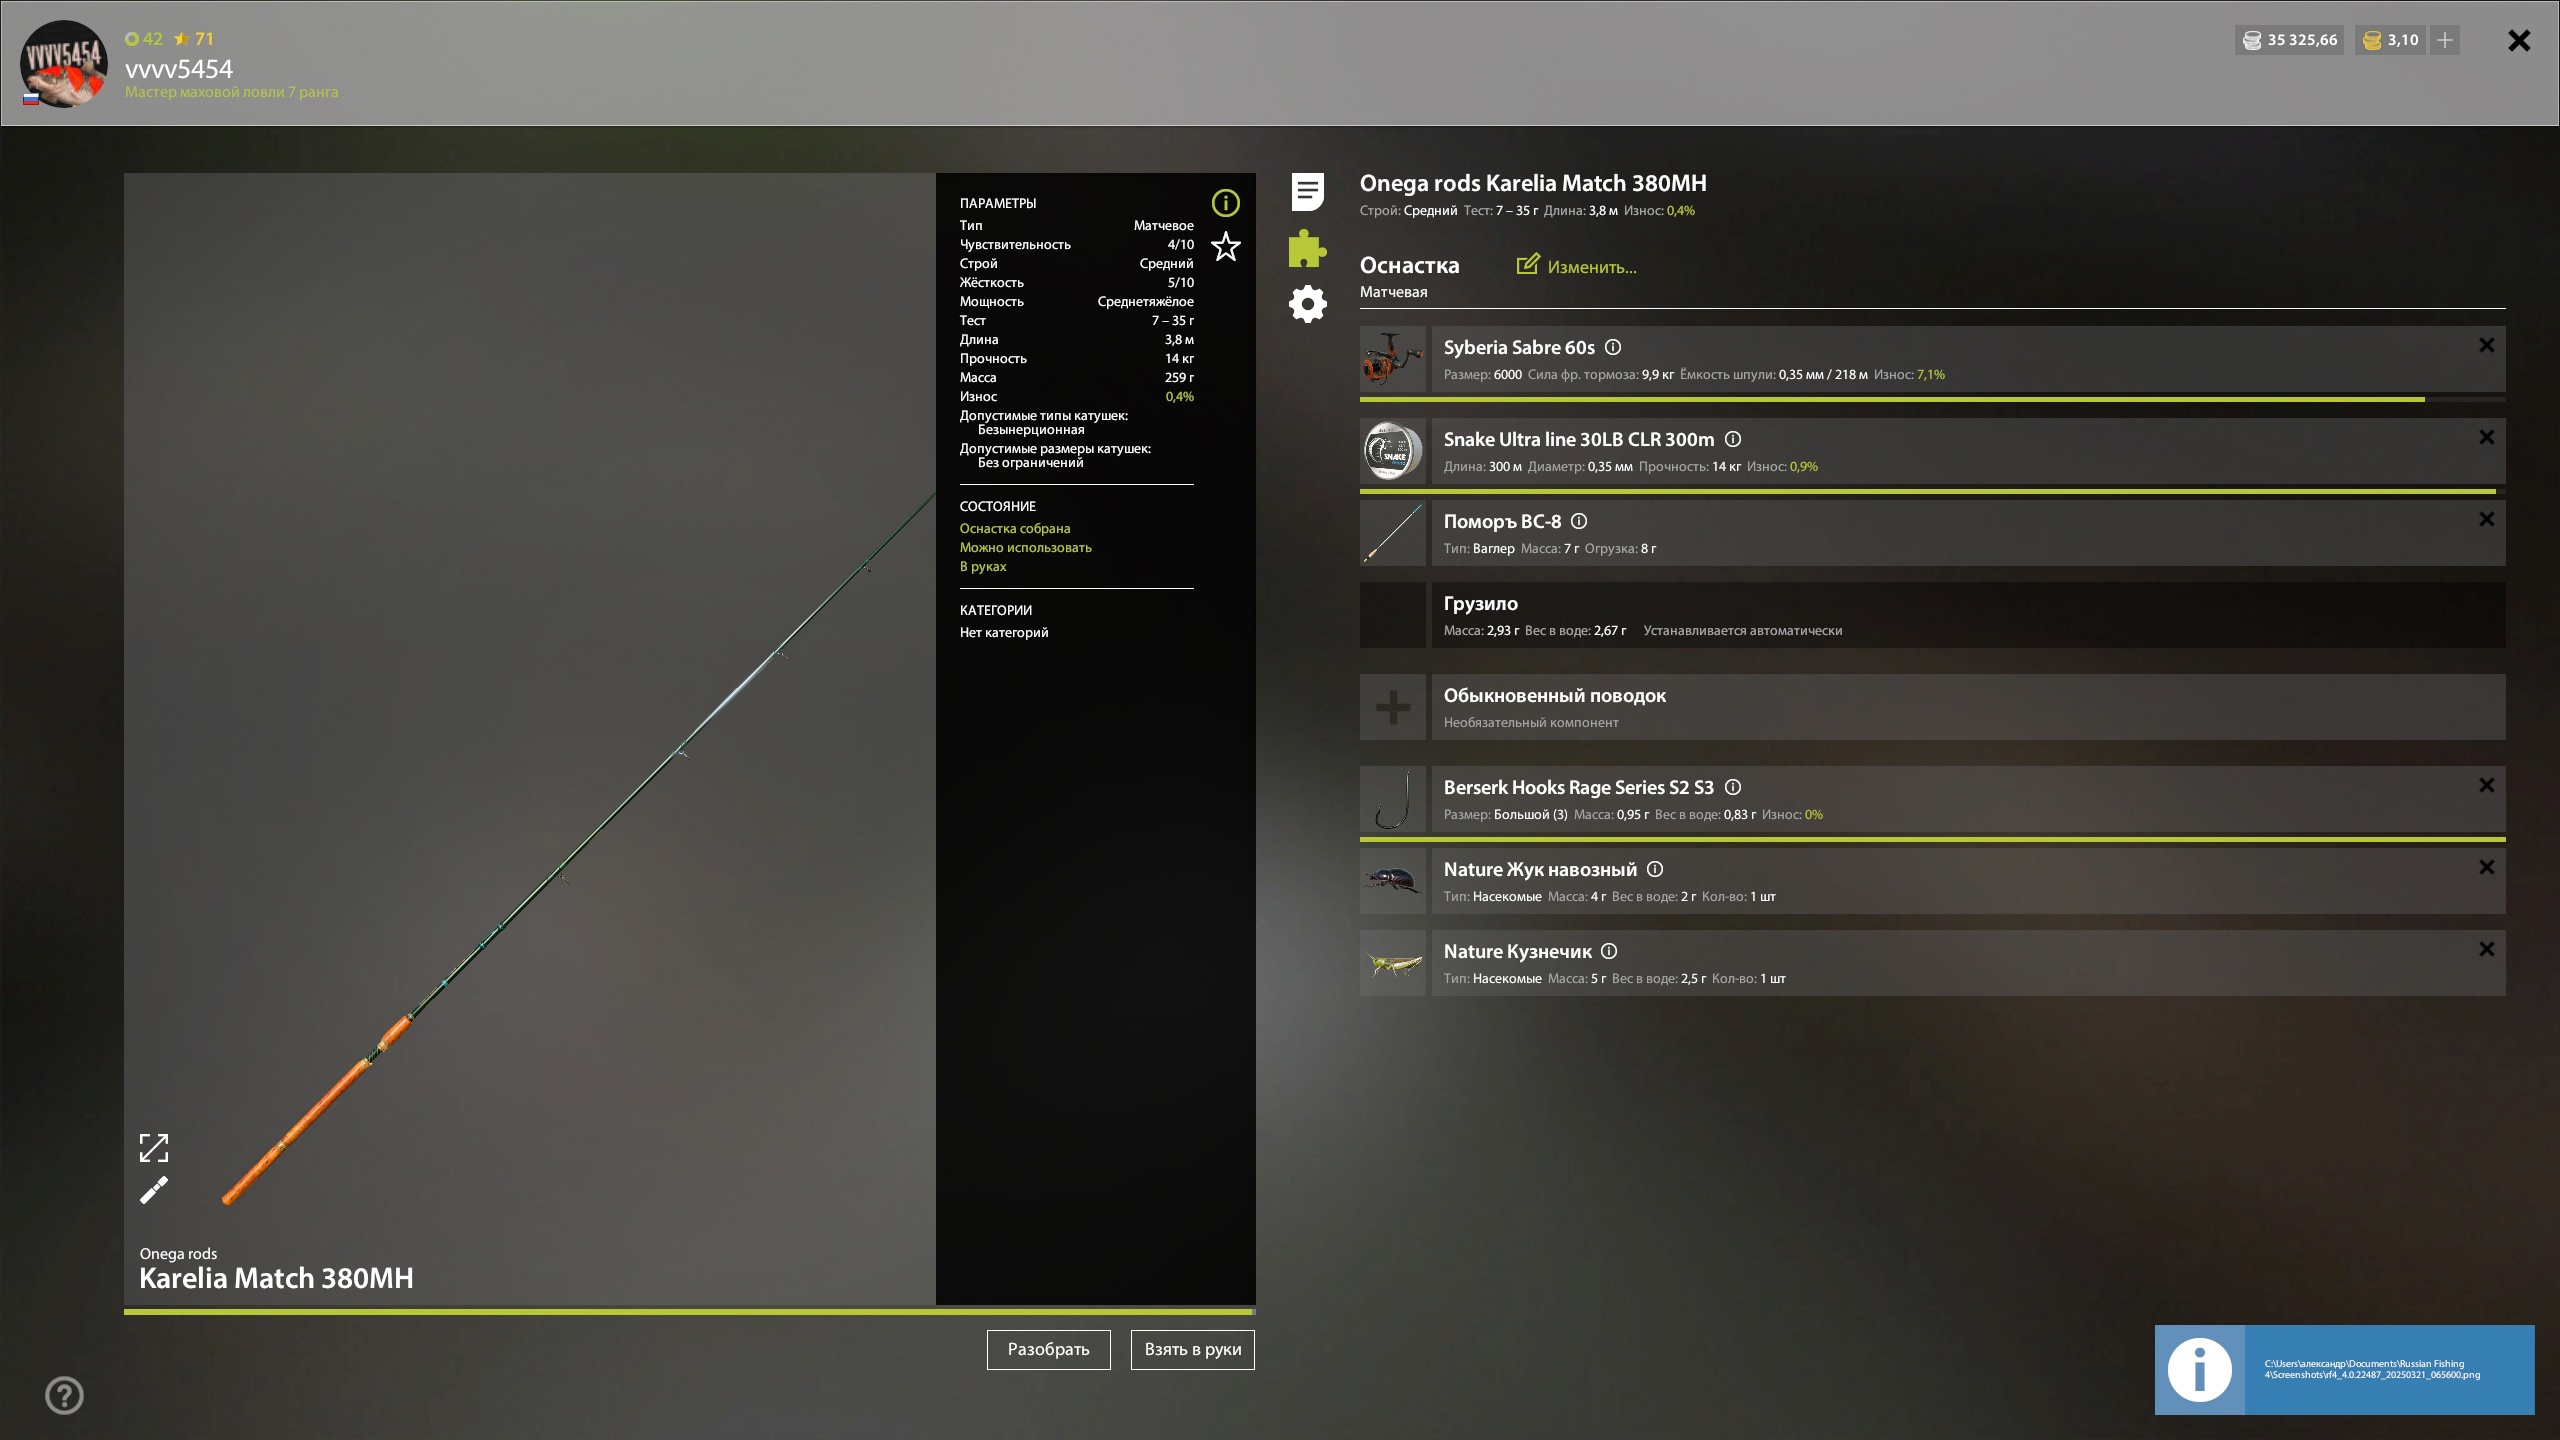Click the screenshot saved notification info icon
Screen dimensions: 2560x1440
click(x=2199, y=1370)
